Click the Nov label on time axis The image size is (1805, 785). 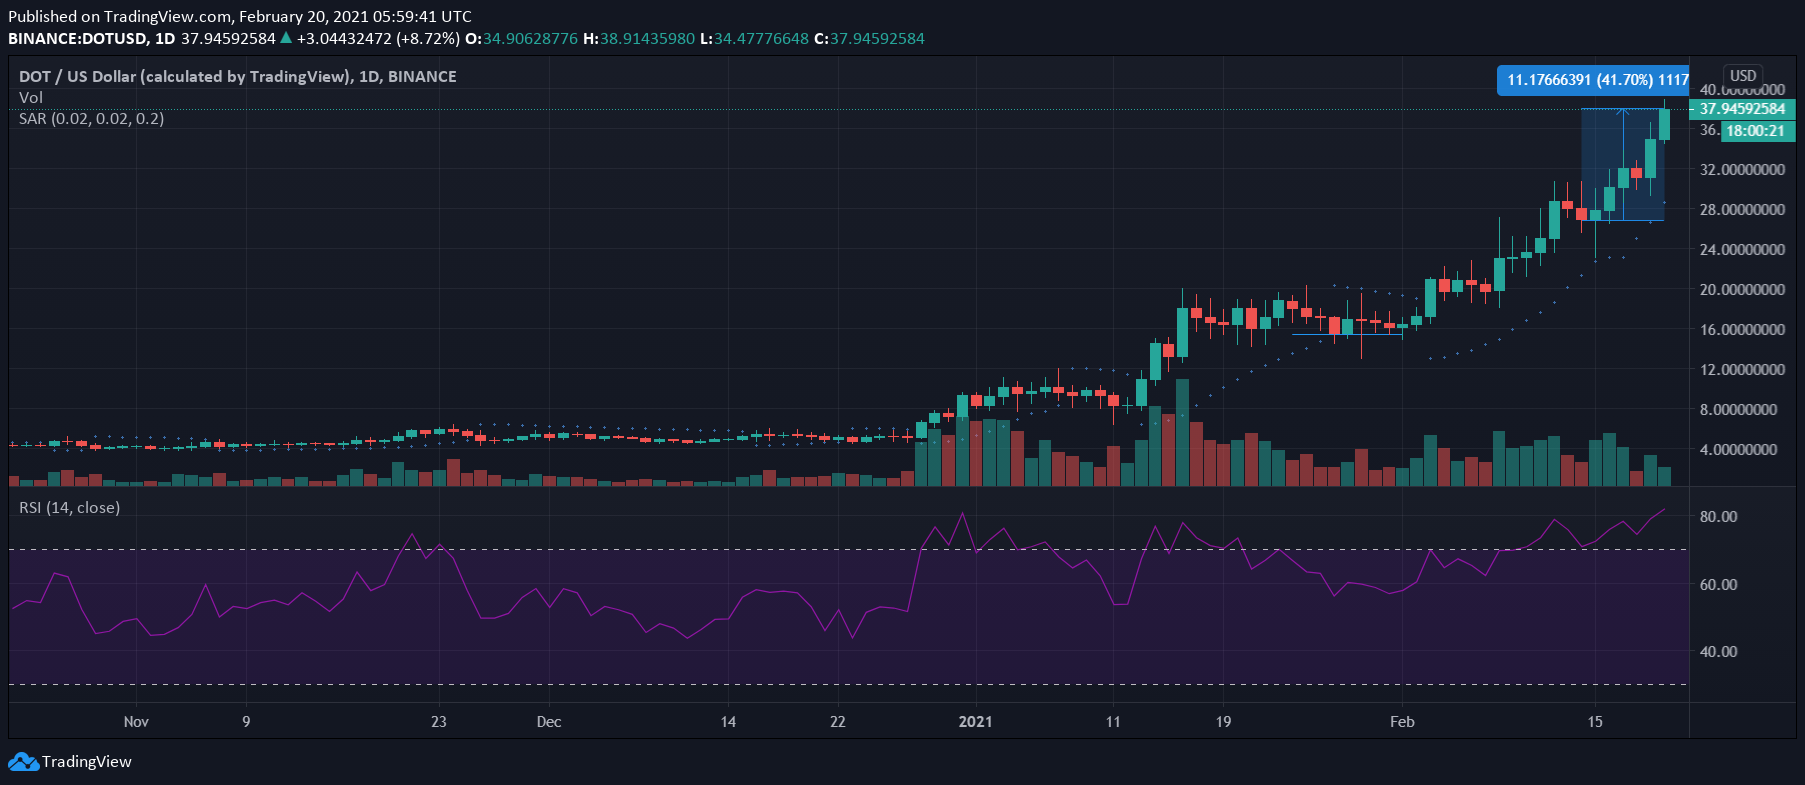136,722
